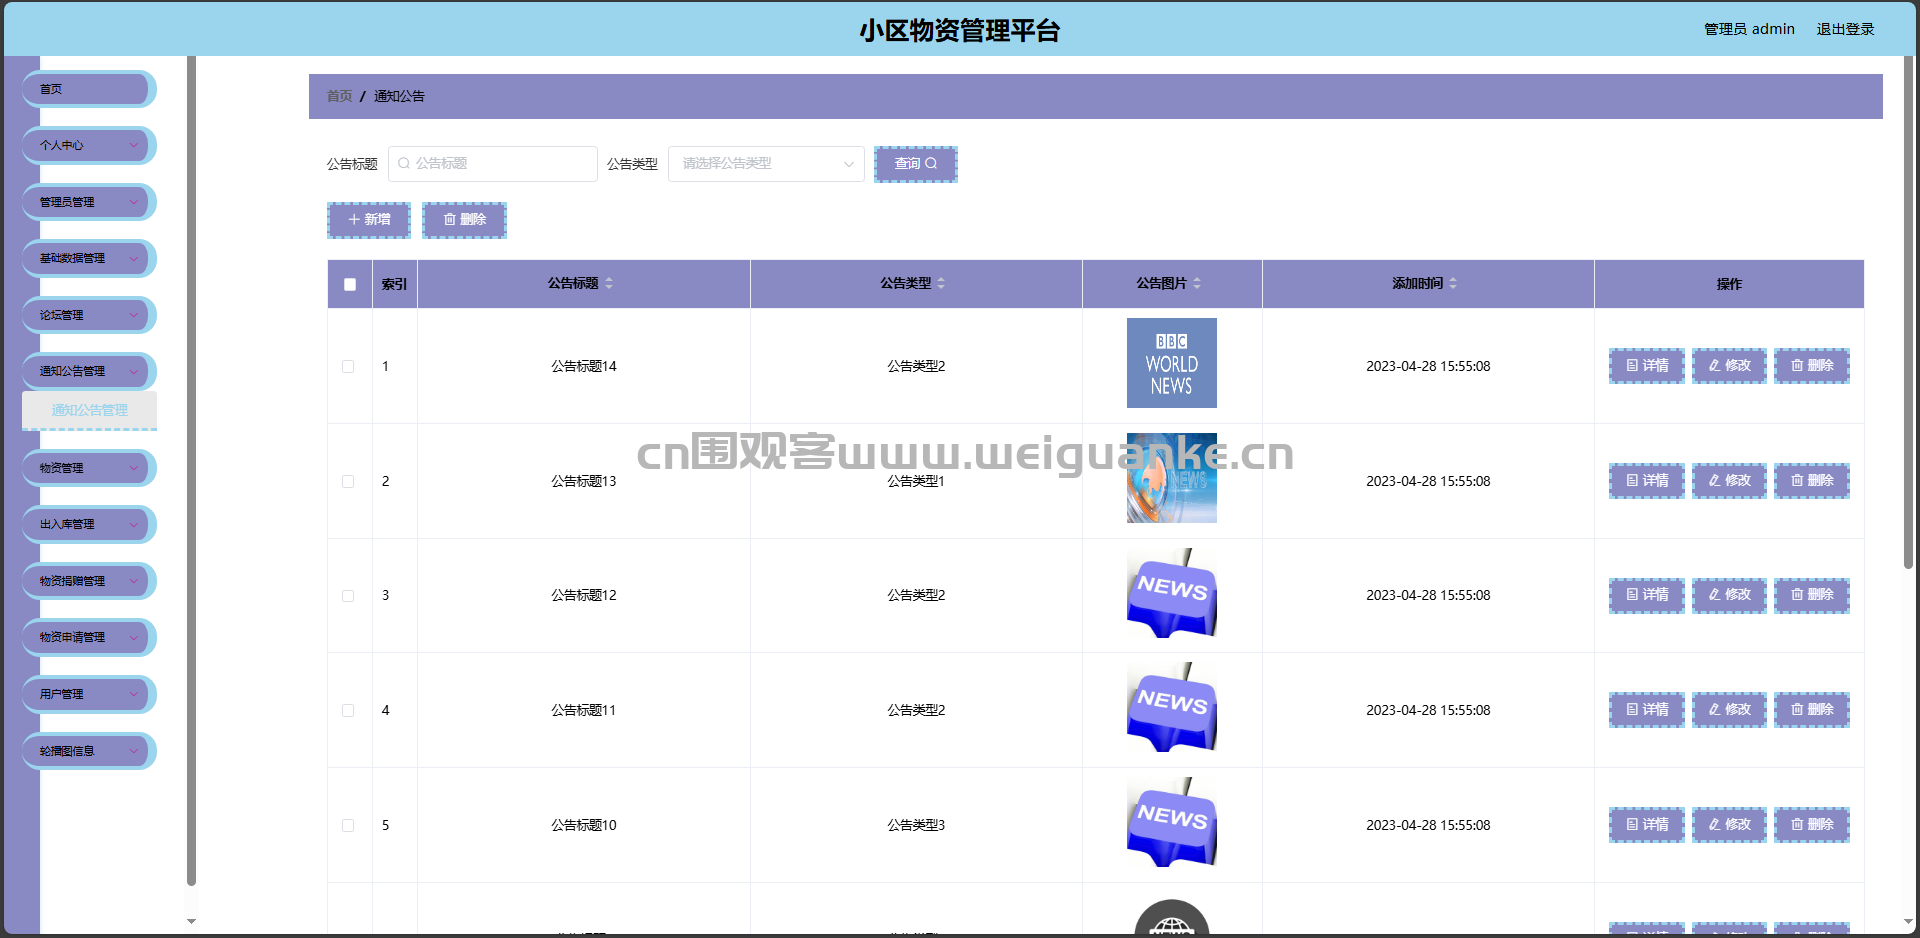Click the 新增 add button
This screenshot has height=938, width=1920.
click(x=369, y=220)
